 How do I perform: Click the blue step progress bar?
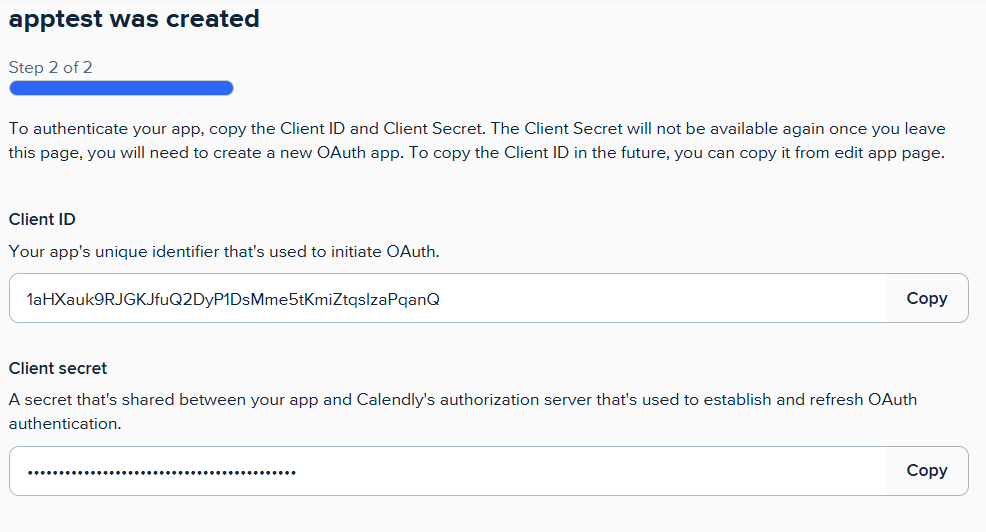pyautogui.click(x=121, y=88)
